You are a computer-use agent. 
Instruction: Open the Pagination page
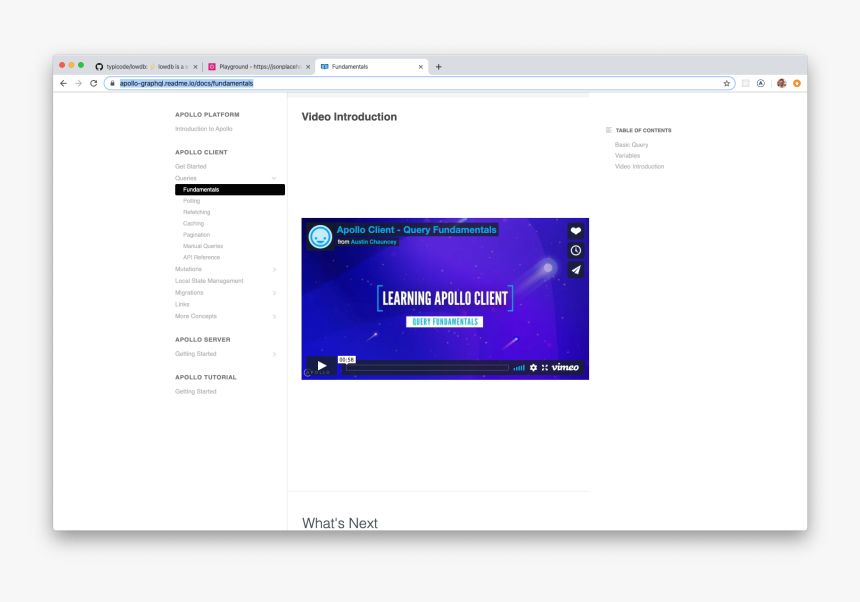click(x=196, y=235)
